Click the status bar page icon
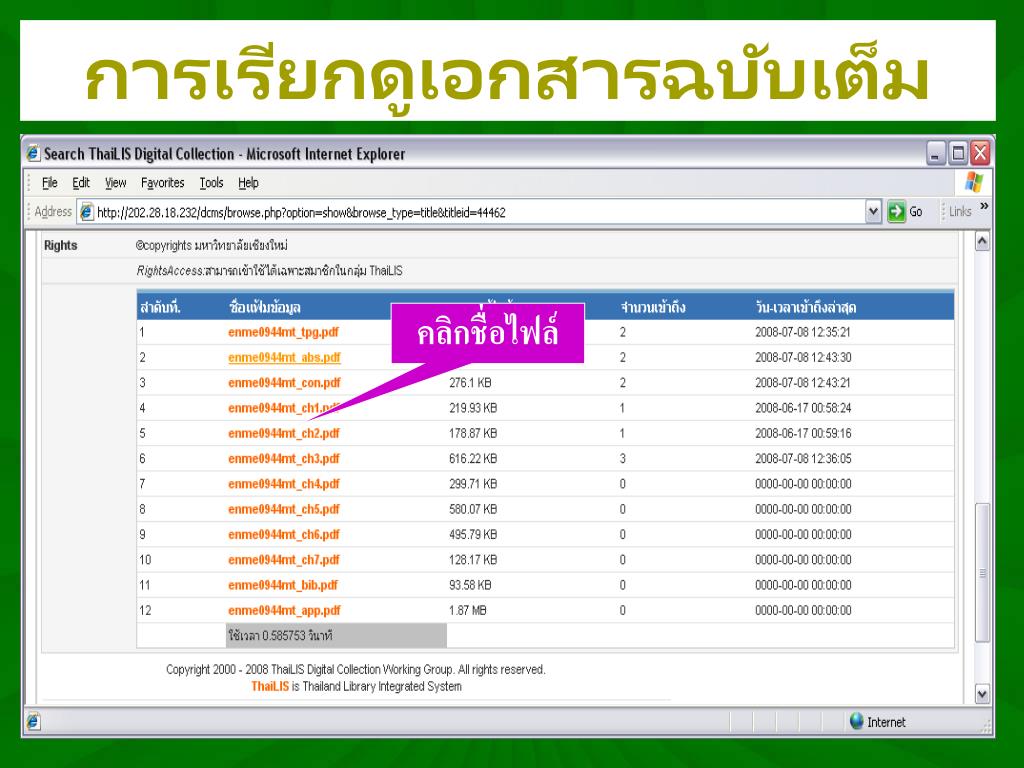This screenshot has height=768, width=1024. [33, 722]
